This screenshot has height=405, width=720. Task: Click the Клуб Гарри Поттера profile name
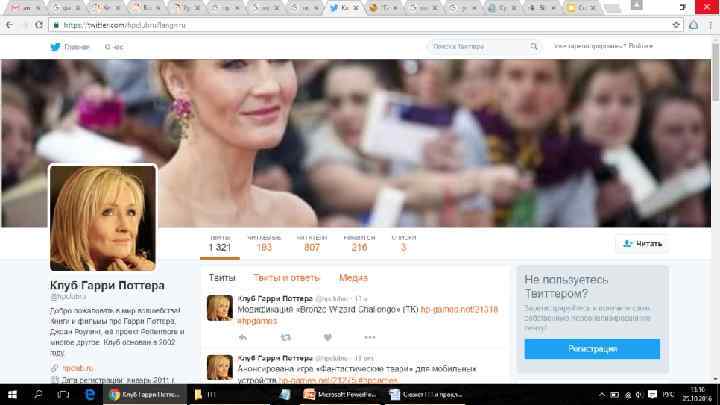point(107,286)
